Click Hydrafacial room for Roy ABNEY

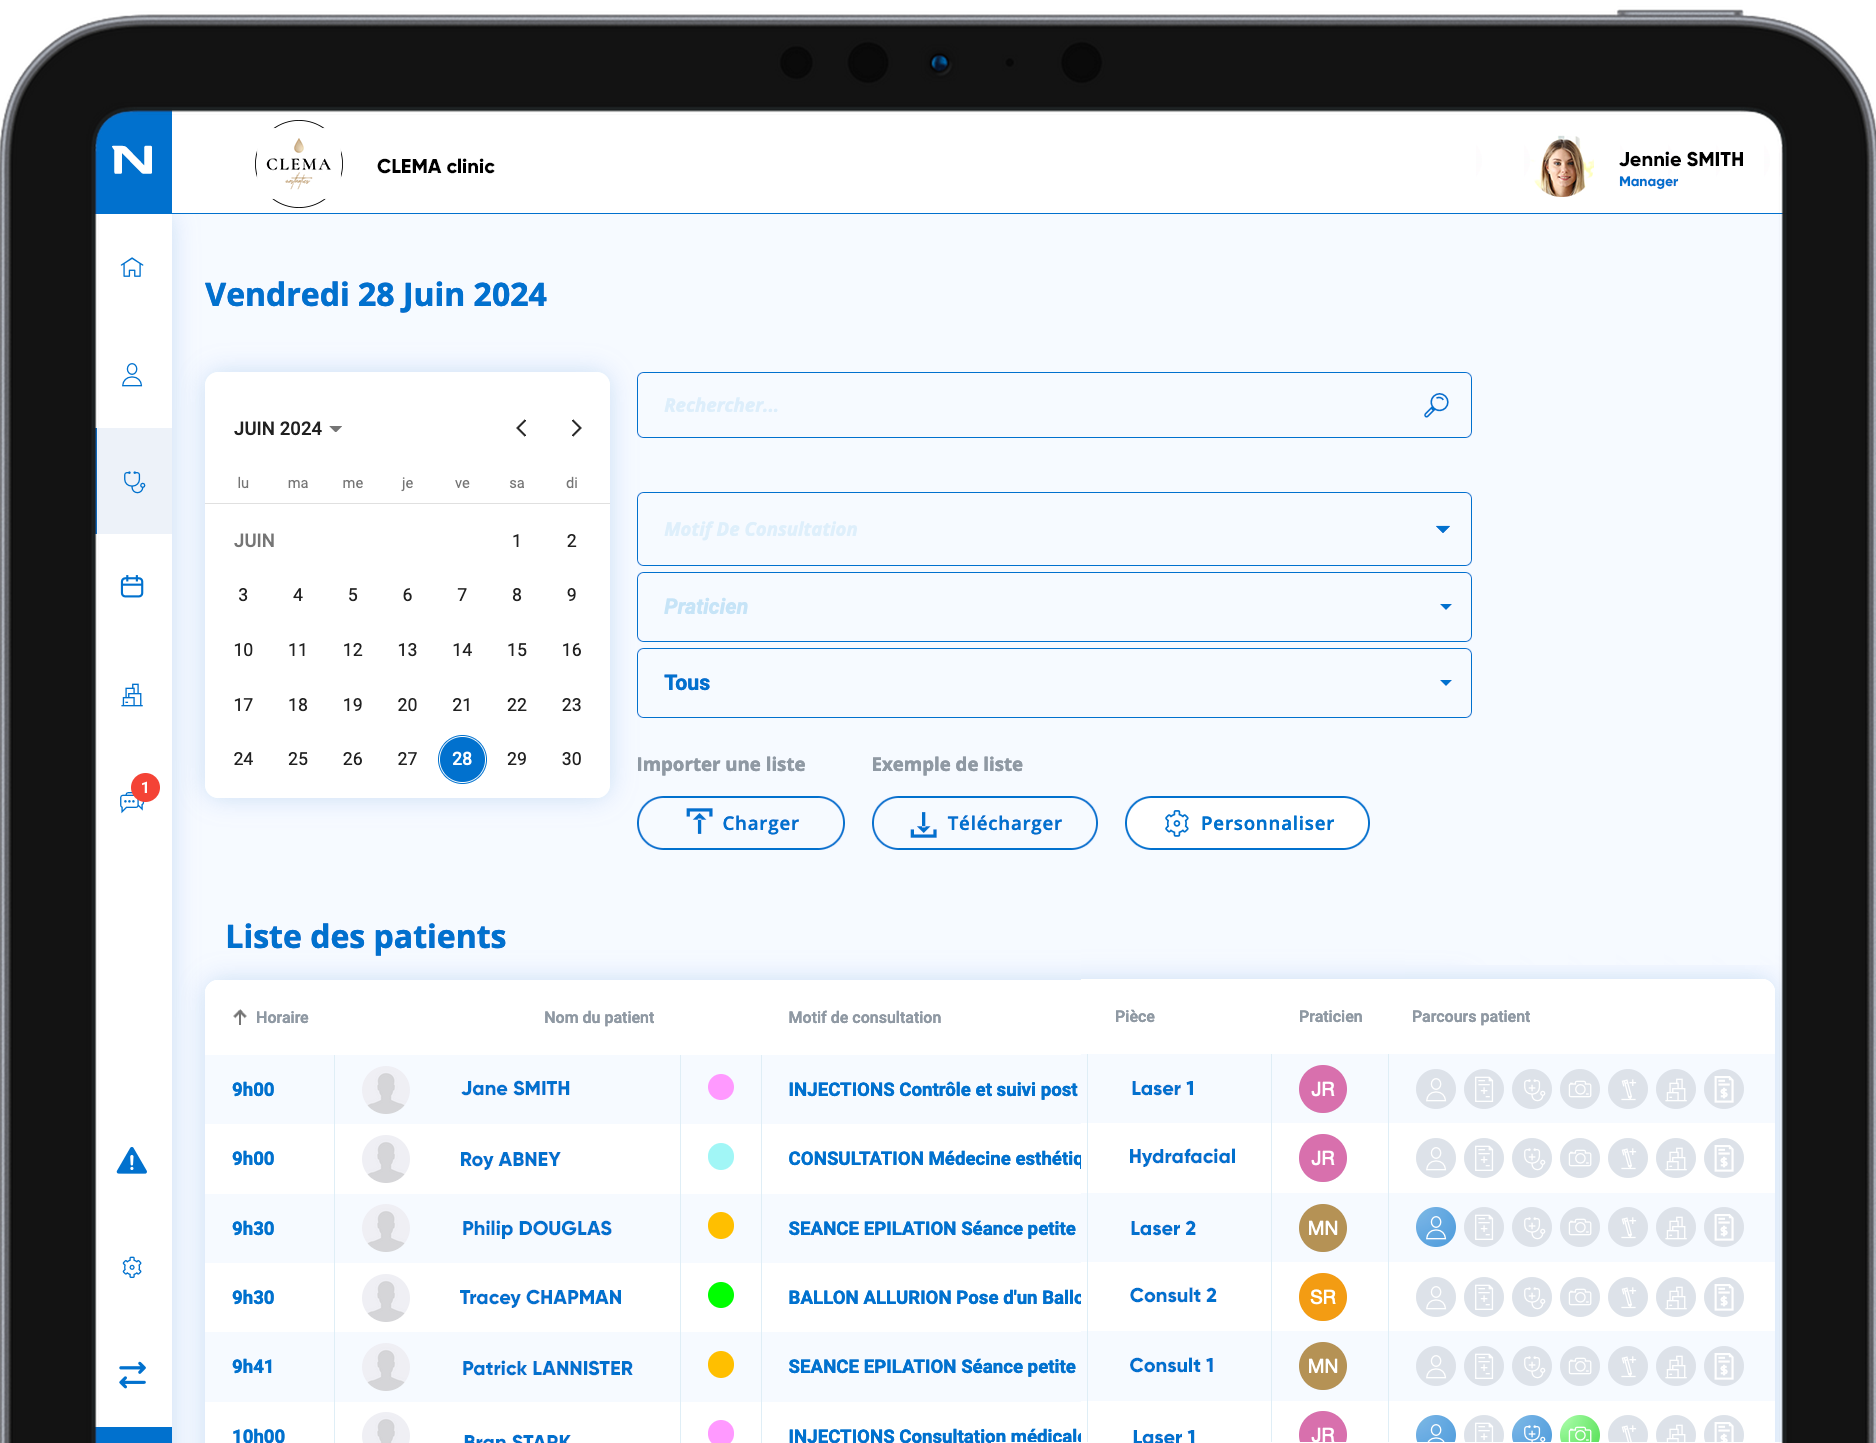click(x=1182, y=1157)
